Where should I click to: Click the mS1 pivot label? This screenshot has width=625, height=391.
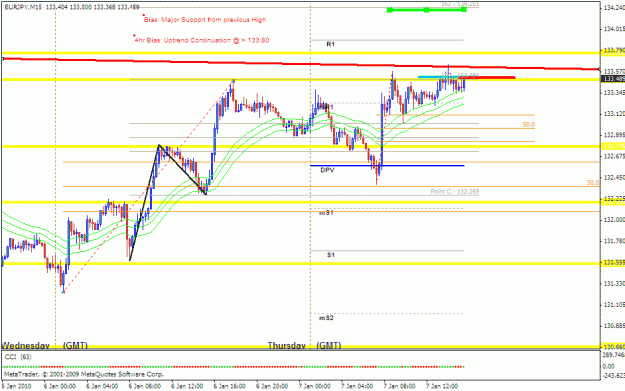point(326,213)
